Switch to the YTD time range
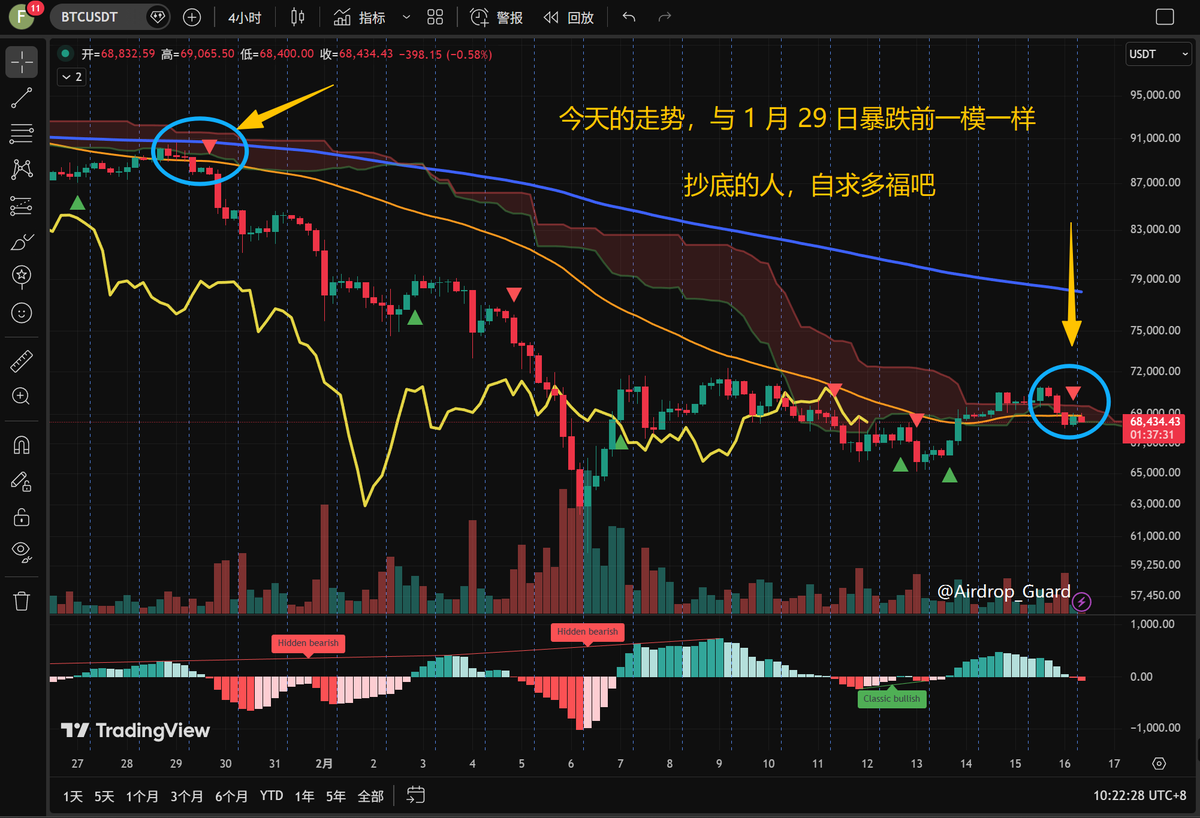The width and height of the screenshot is (1200, 818). 271,796
